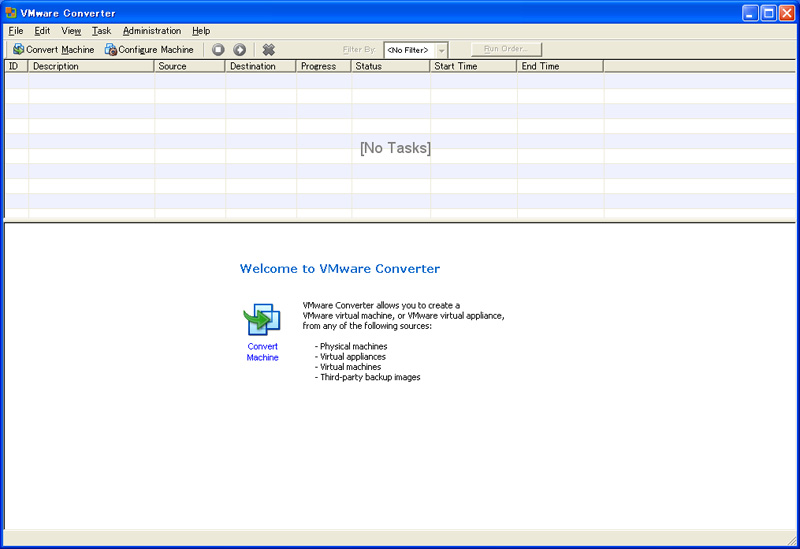Screen dimensions: 800x549
Task: Click the stop task toolbar icon
Action: tap(218, 49)
